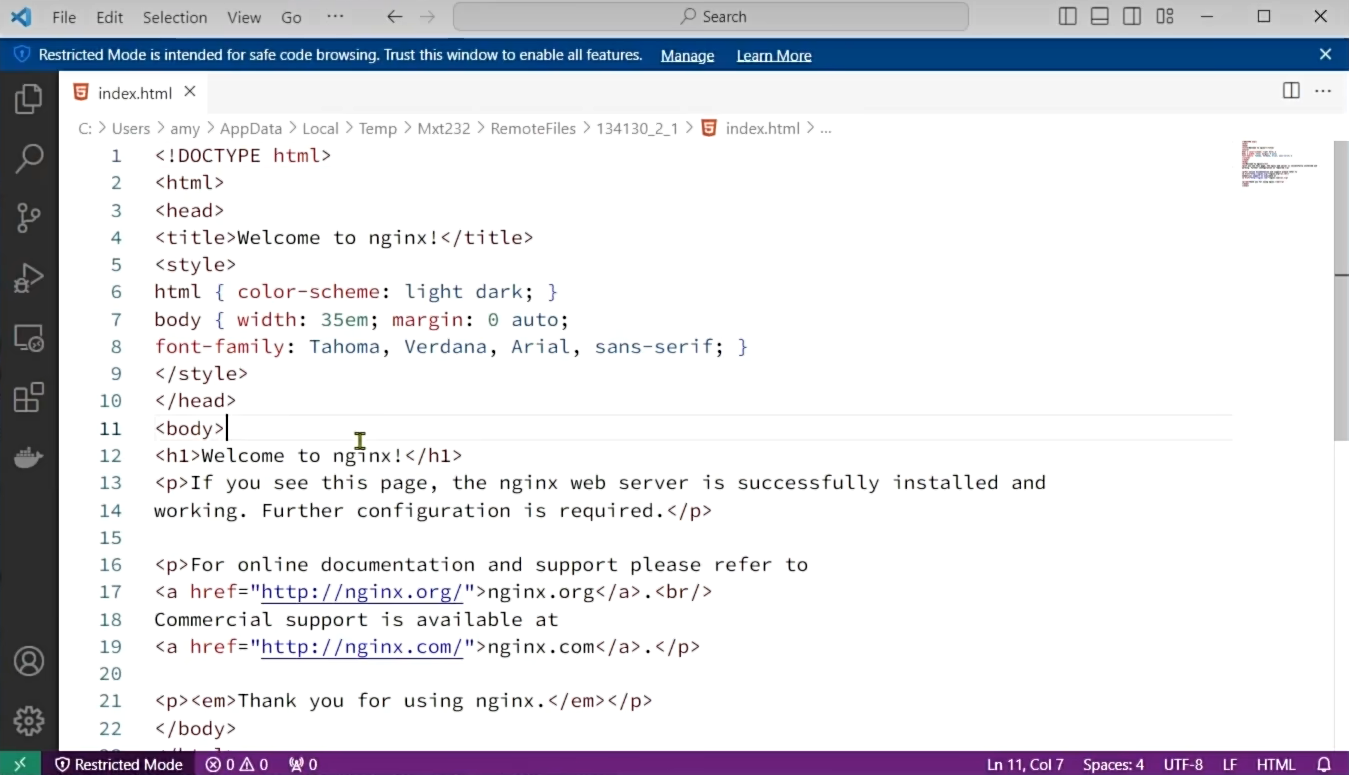Image resolution: width=1349 pixels, height=775 pixels.
Task: Click the Learn More link in the banner
Action: pyautogui.click(x=774, y=56)
